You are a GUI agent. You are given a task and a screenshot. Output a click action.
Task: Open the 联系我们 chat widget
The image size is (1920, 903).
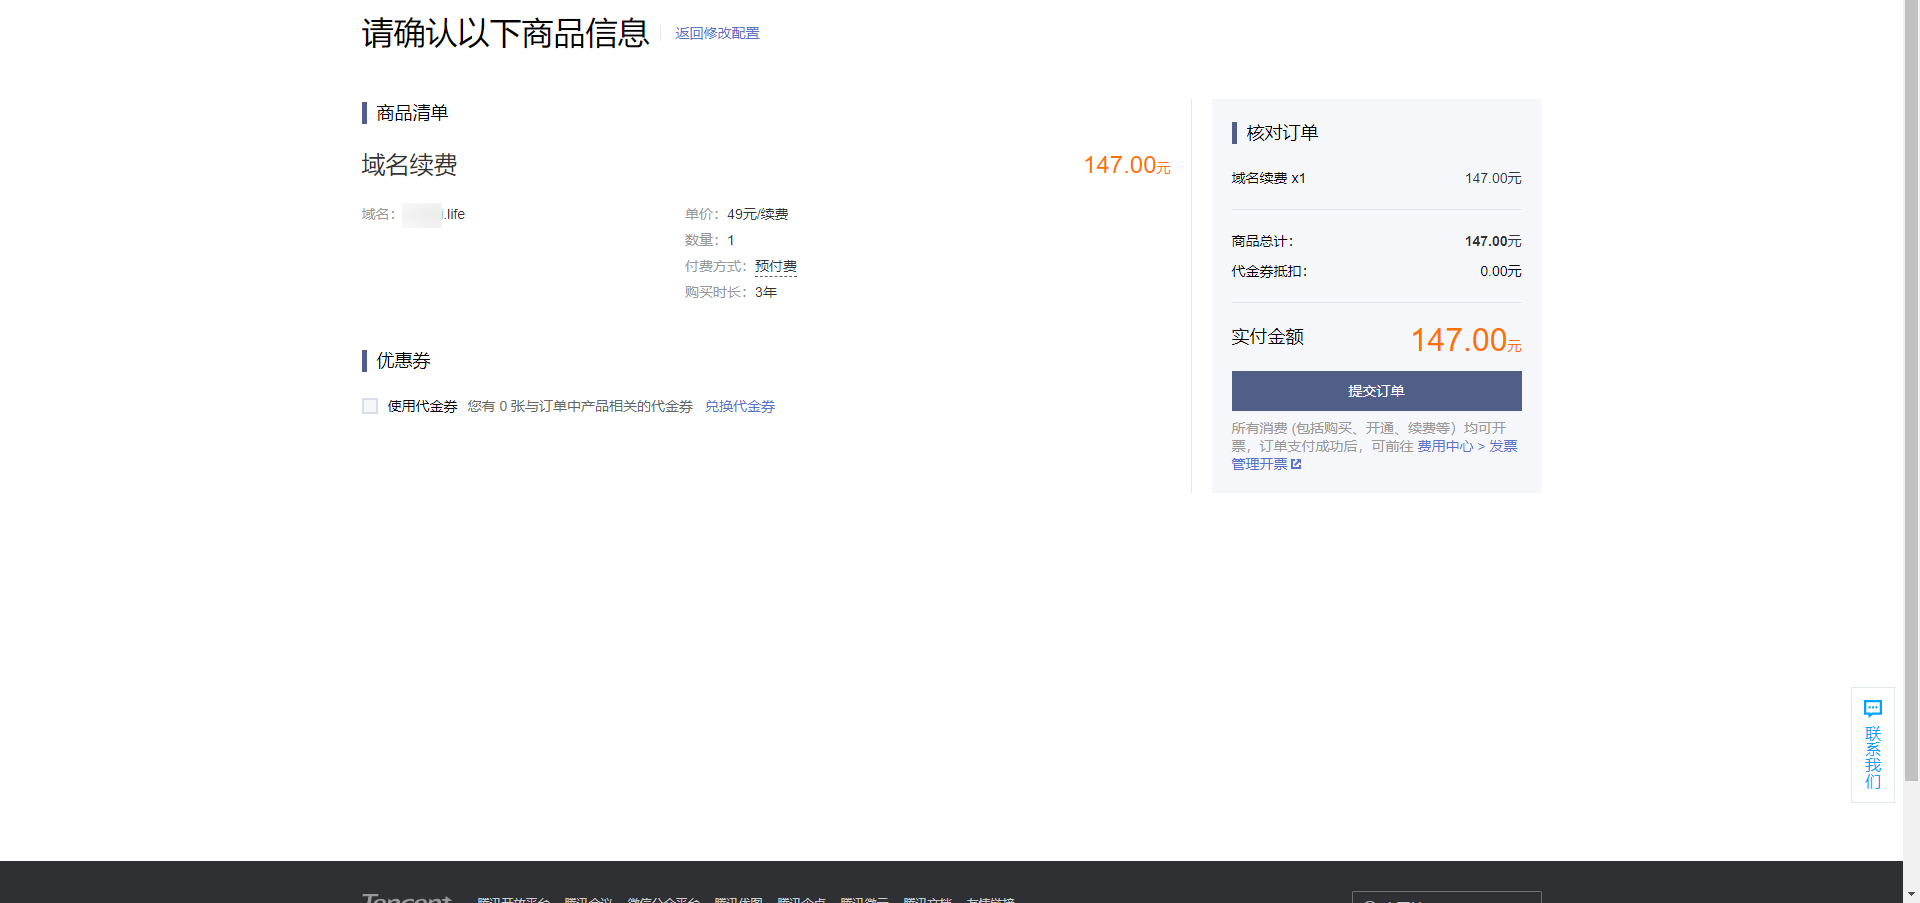click(1873, 744)
